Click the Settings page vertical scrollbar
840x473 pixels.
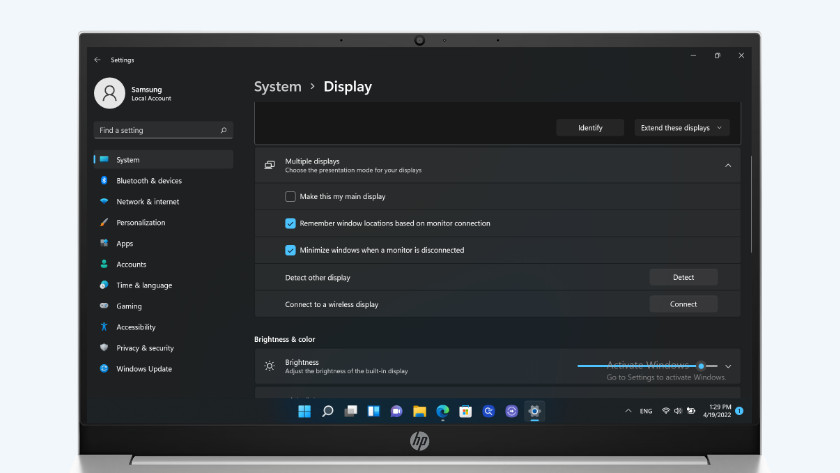tap(751, 204)
